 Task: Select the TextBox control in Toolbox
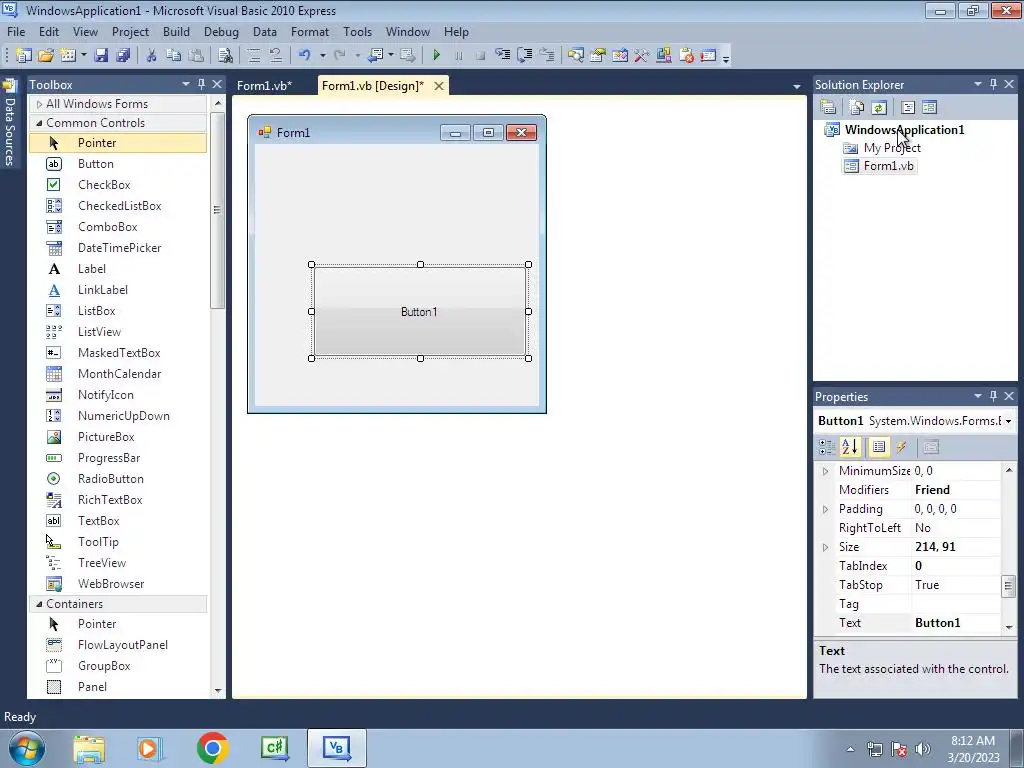118,520
